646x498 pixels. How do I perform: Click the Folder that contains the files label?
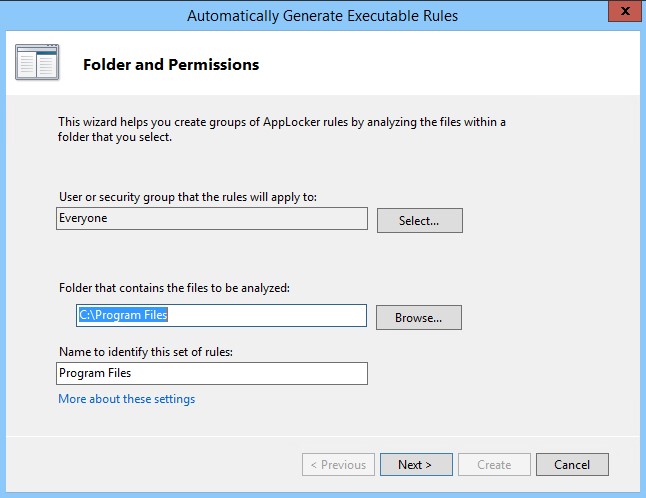click(174, 288)
